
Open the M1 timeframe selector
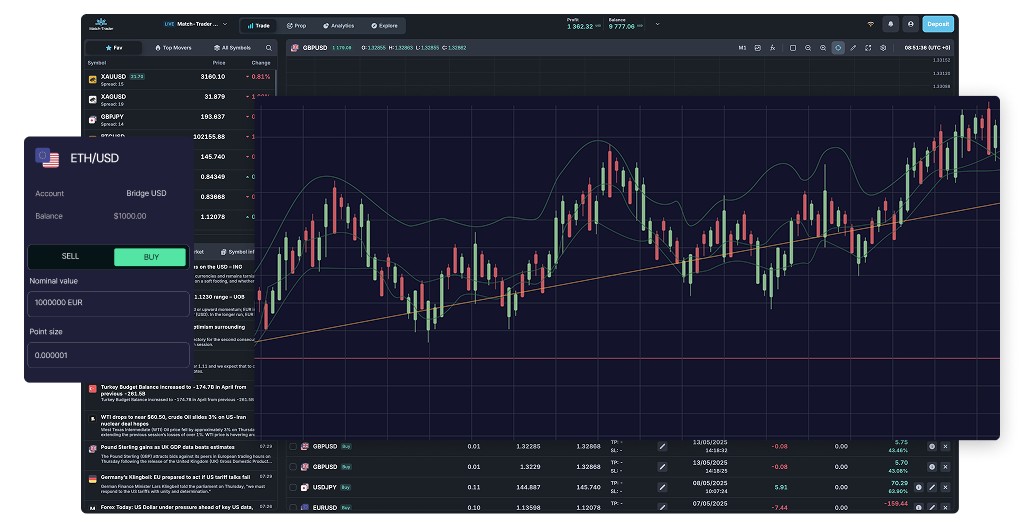coord(742,47)
